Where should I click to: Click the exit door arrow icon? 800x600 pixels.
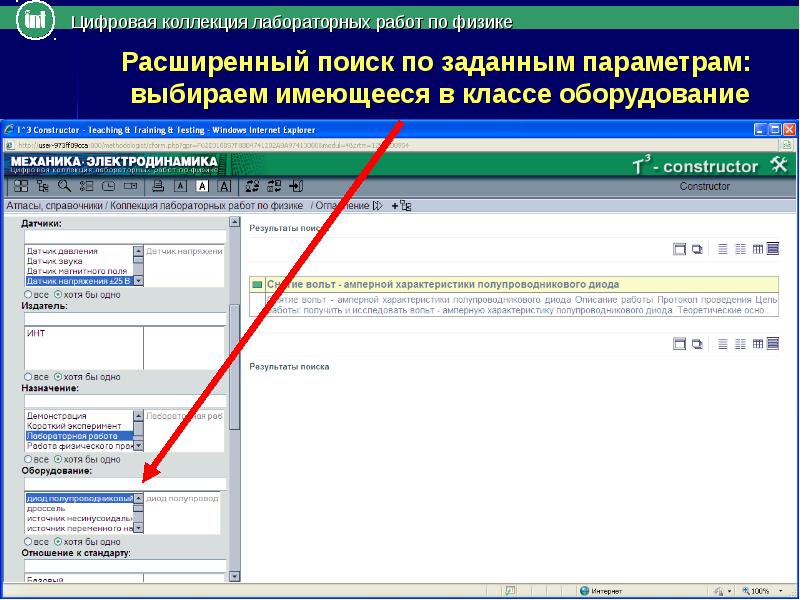297,186
